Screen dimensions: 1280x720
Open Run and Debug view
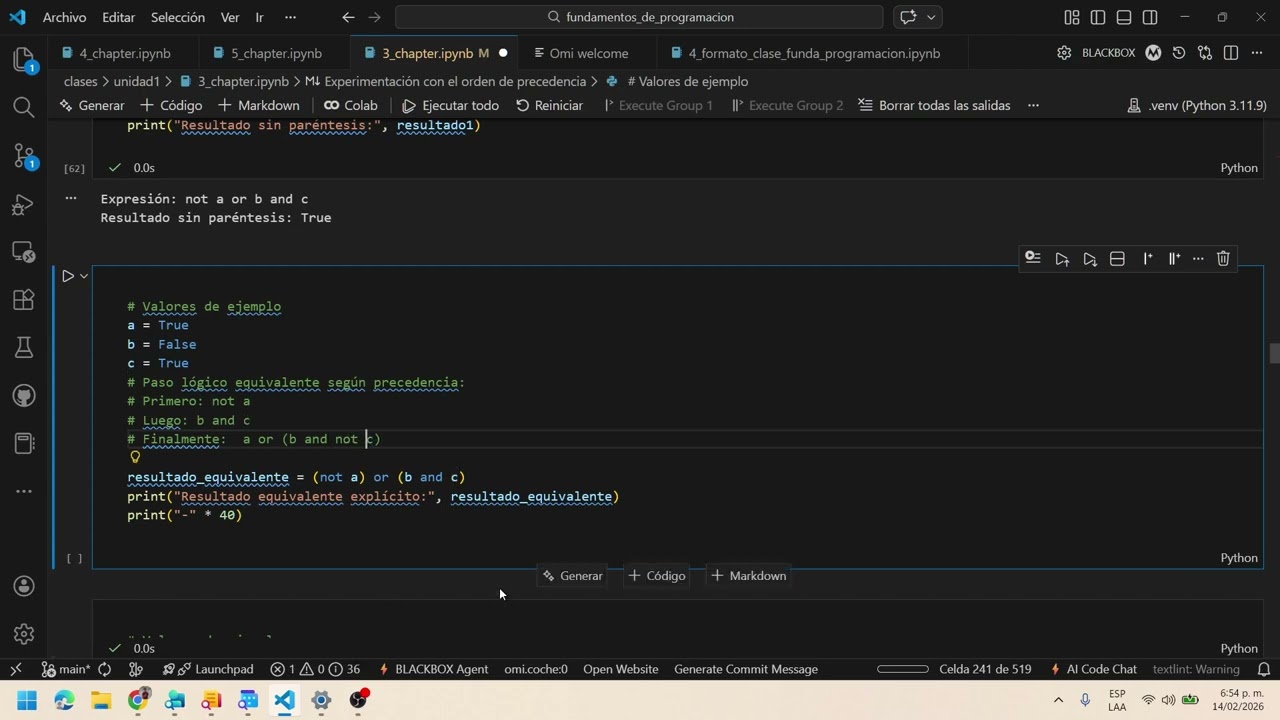point(24,204)
